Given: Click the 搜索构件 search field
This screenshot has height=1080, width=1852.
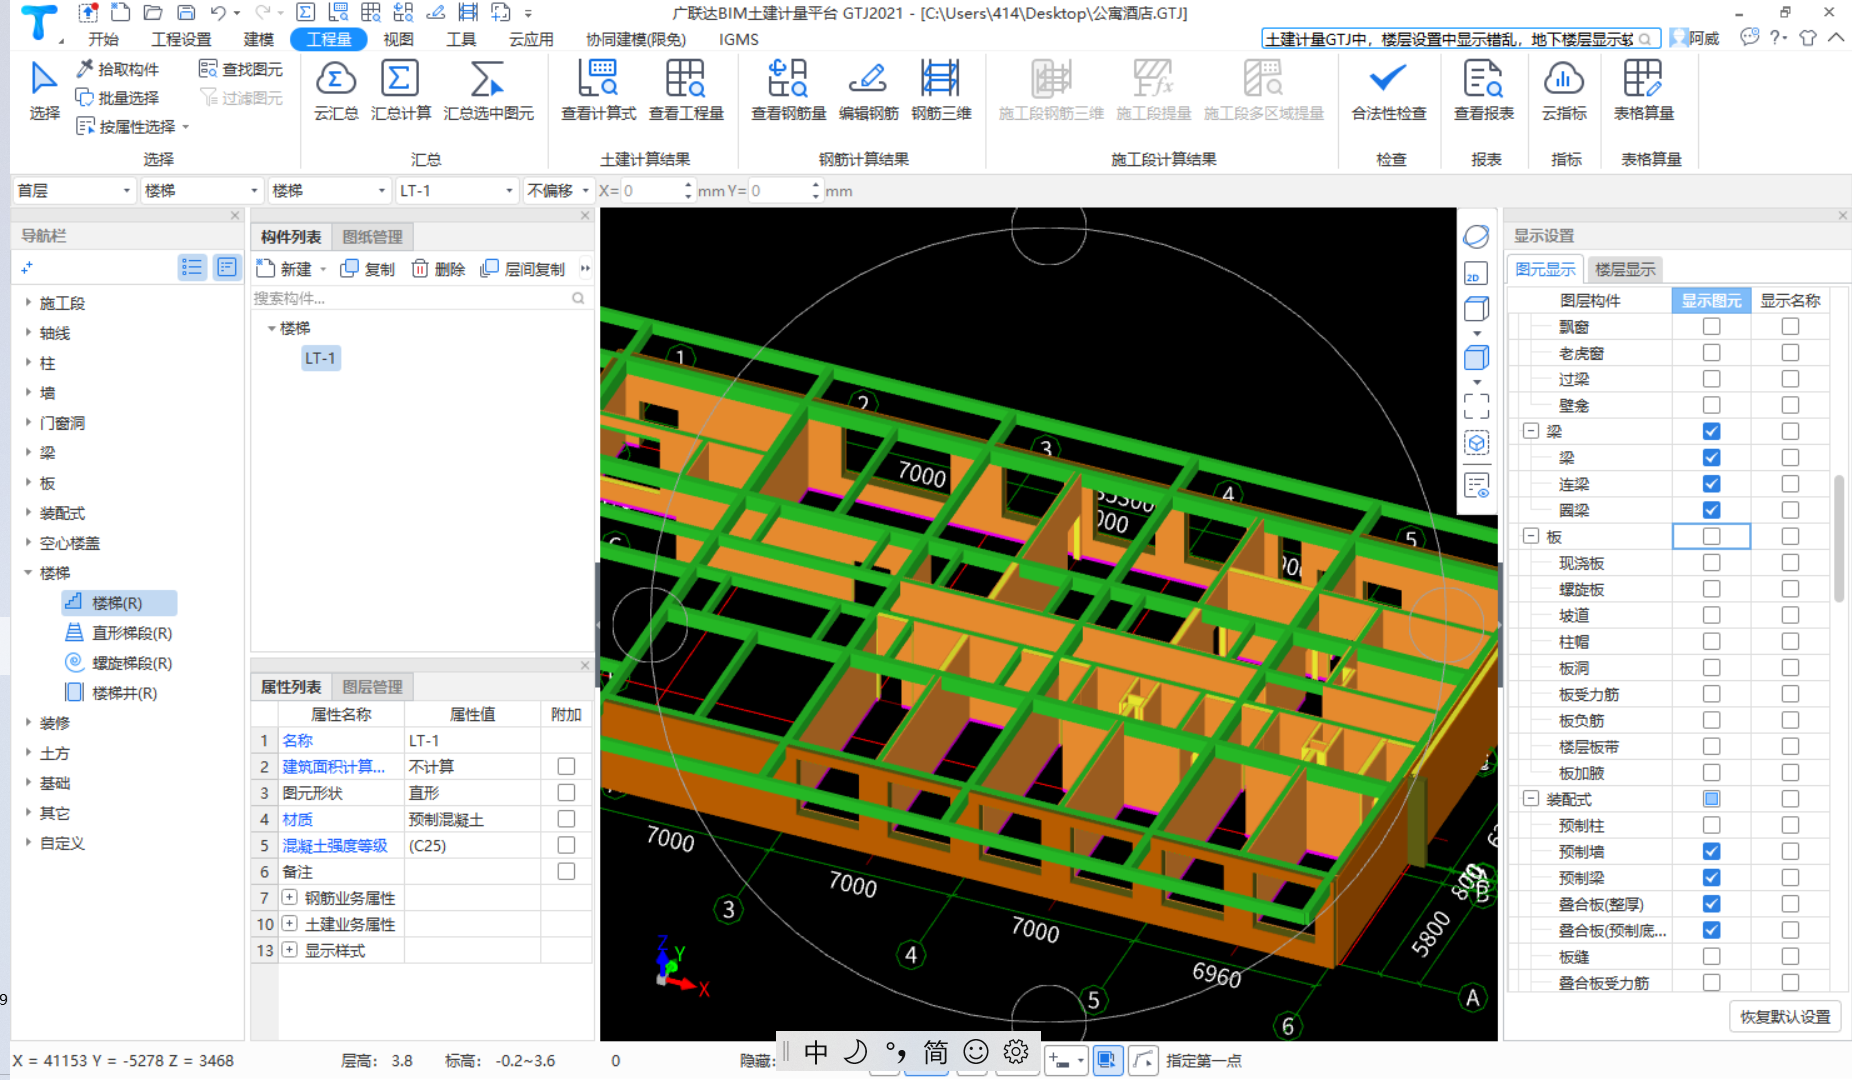Looking at the screenshot, I should pos(420,298).
